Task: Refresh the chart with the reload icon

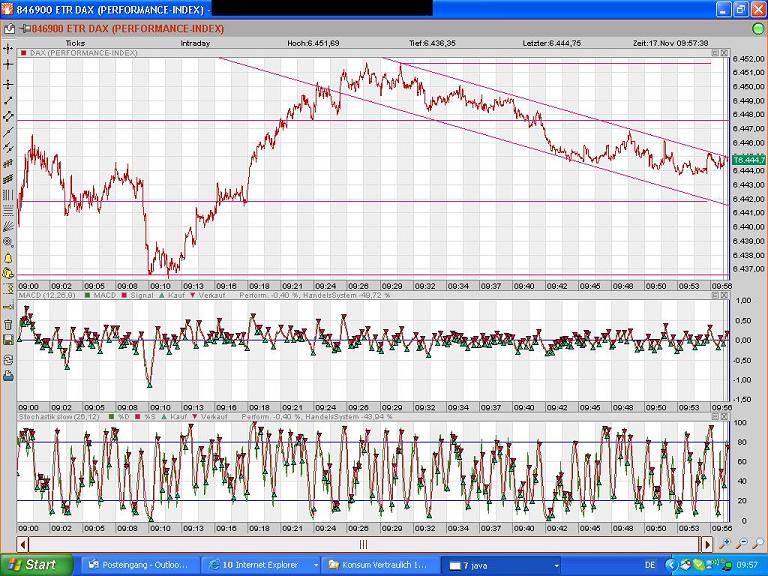Action: coord(8,360)
